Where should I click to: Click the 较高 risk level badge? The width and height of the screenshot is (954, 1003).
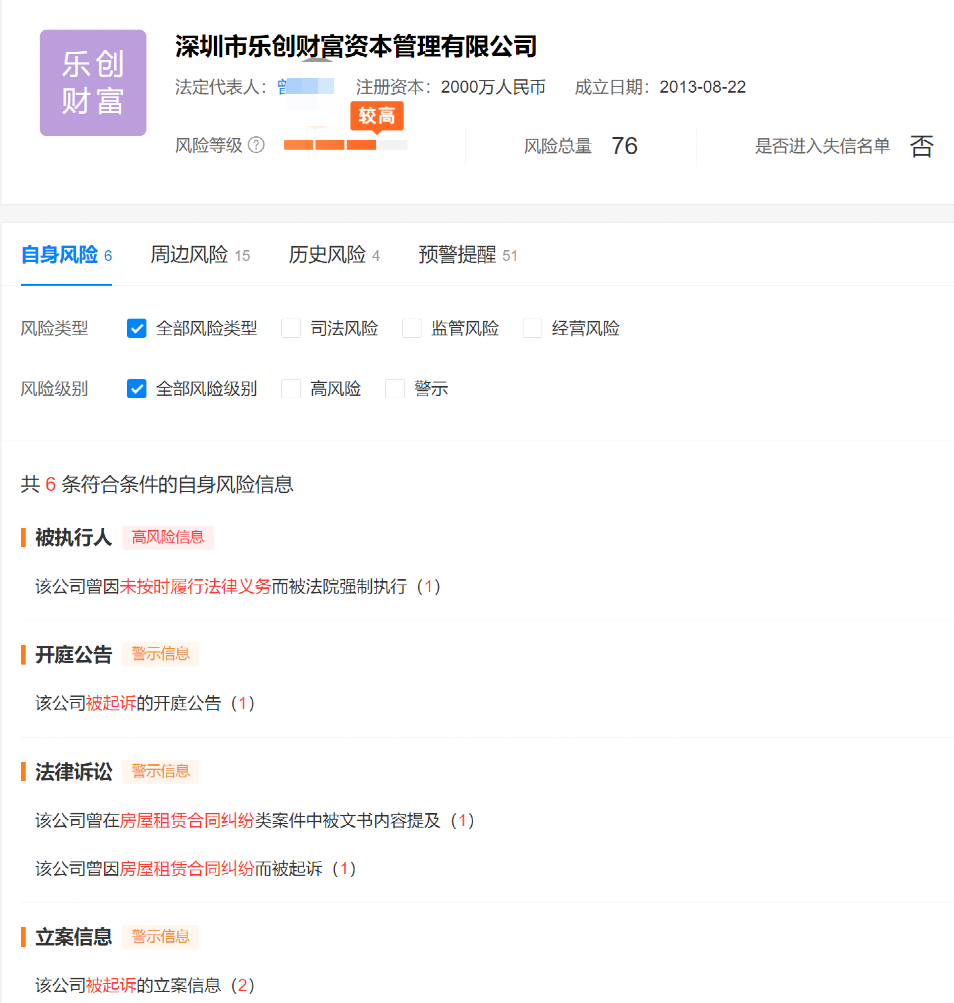pos(377,116)
